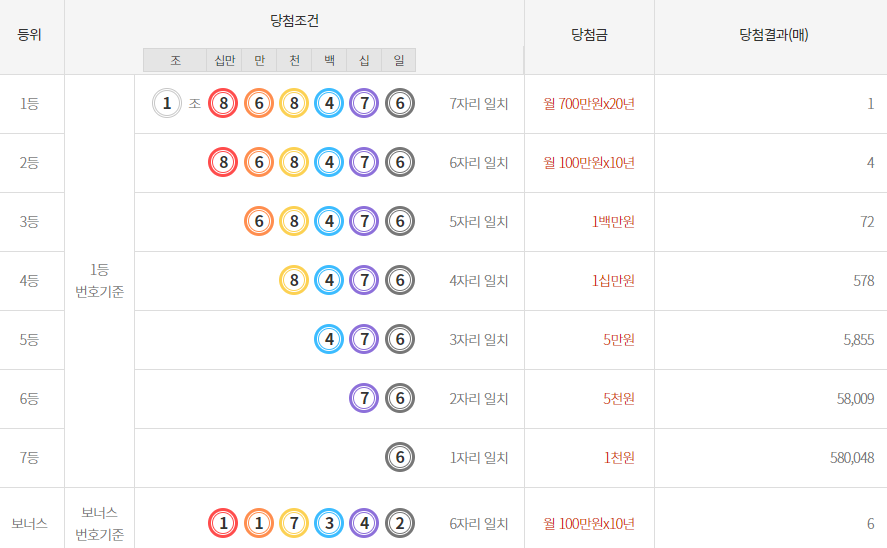Click the result count 5,855
The height and width of the screenshot is (548, 887).
click(x=859, y=340)
